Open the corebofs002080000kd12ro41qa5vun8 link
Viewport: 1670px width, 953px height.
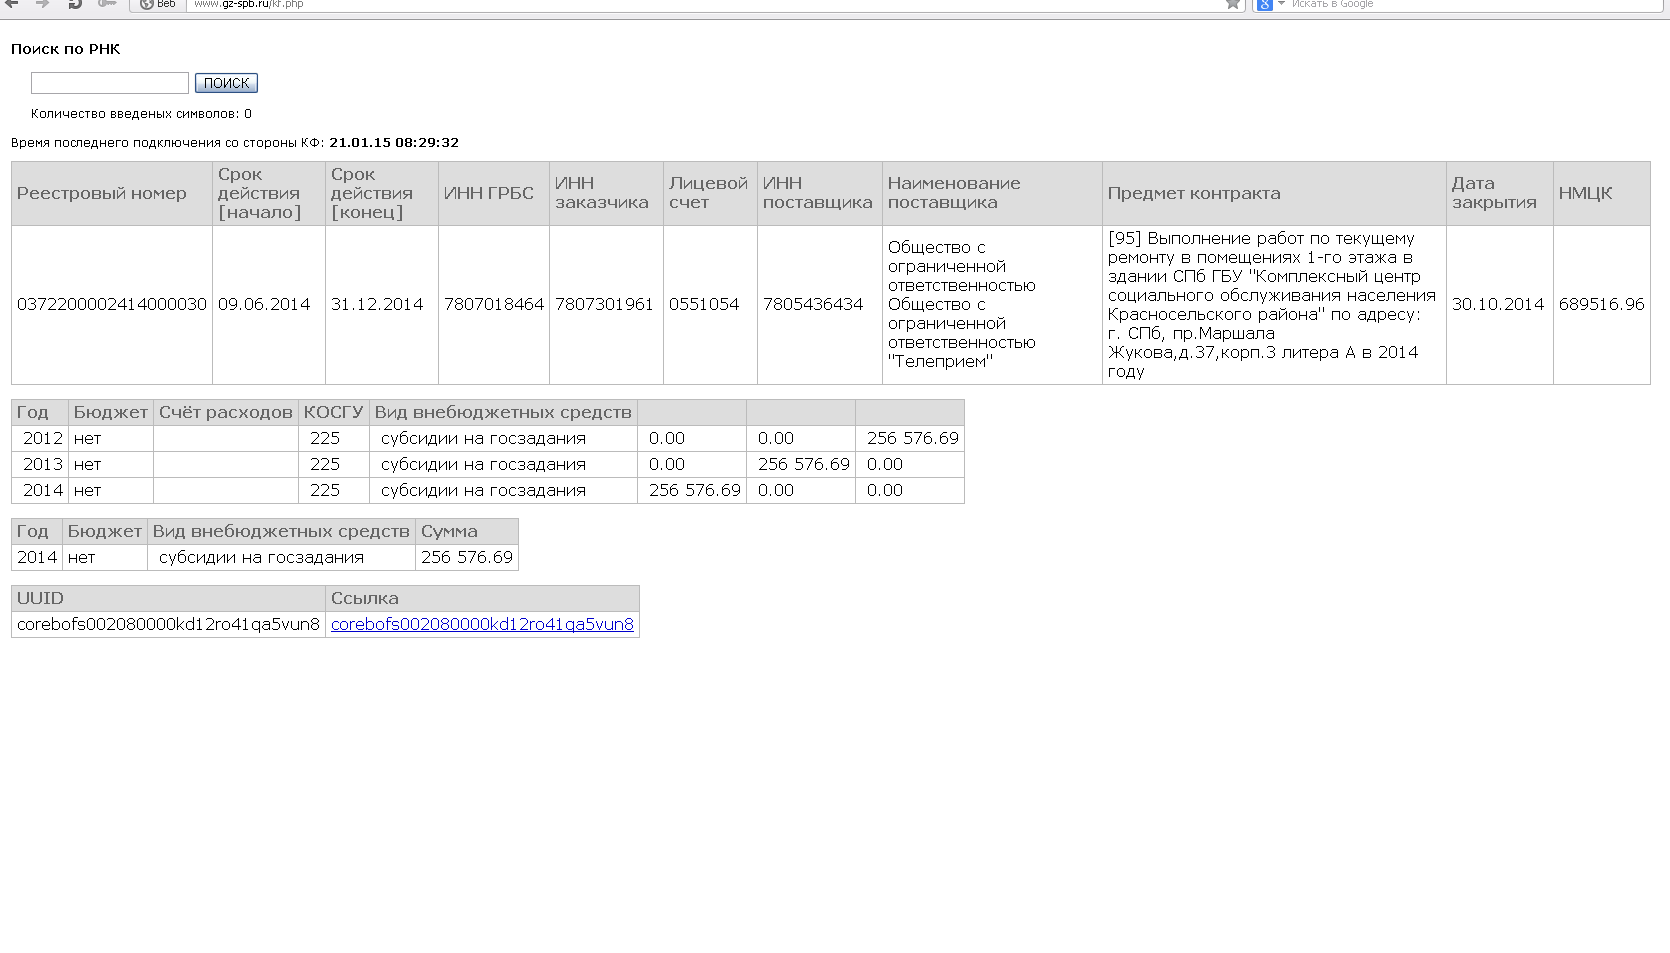[x=482, y=624]
